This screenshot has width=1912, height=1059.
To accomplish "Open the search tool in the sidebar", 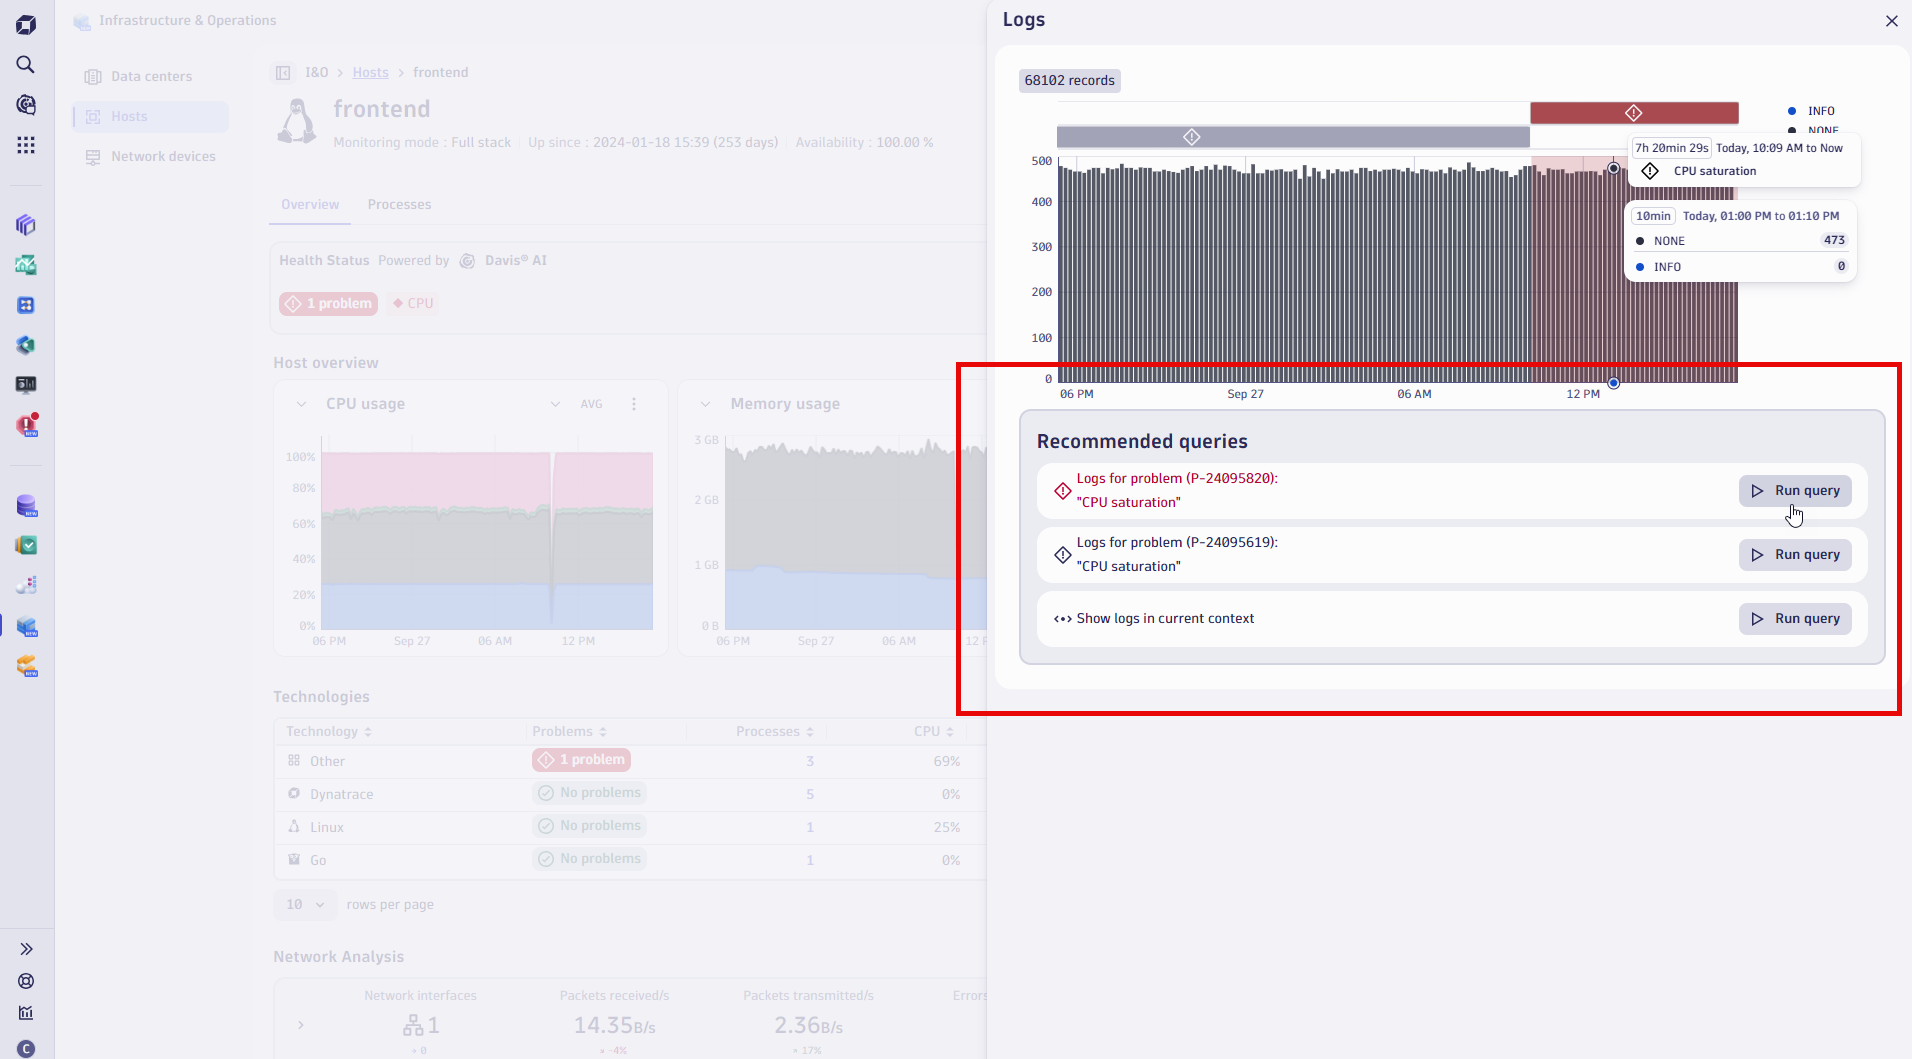I will click(26, 65).
